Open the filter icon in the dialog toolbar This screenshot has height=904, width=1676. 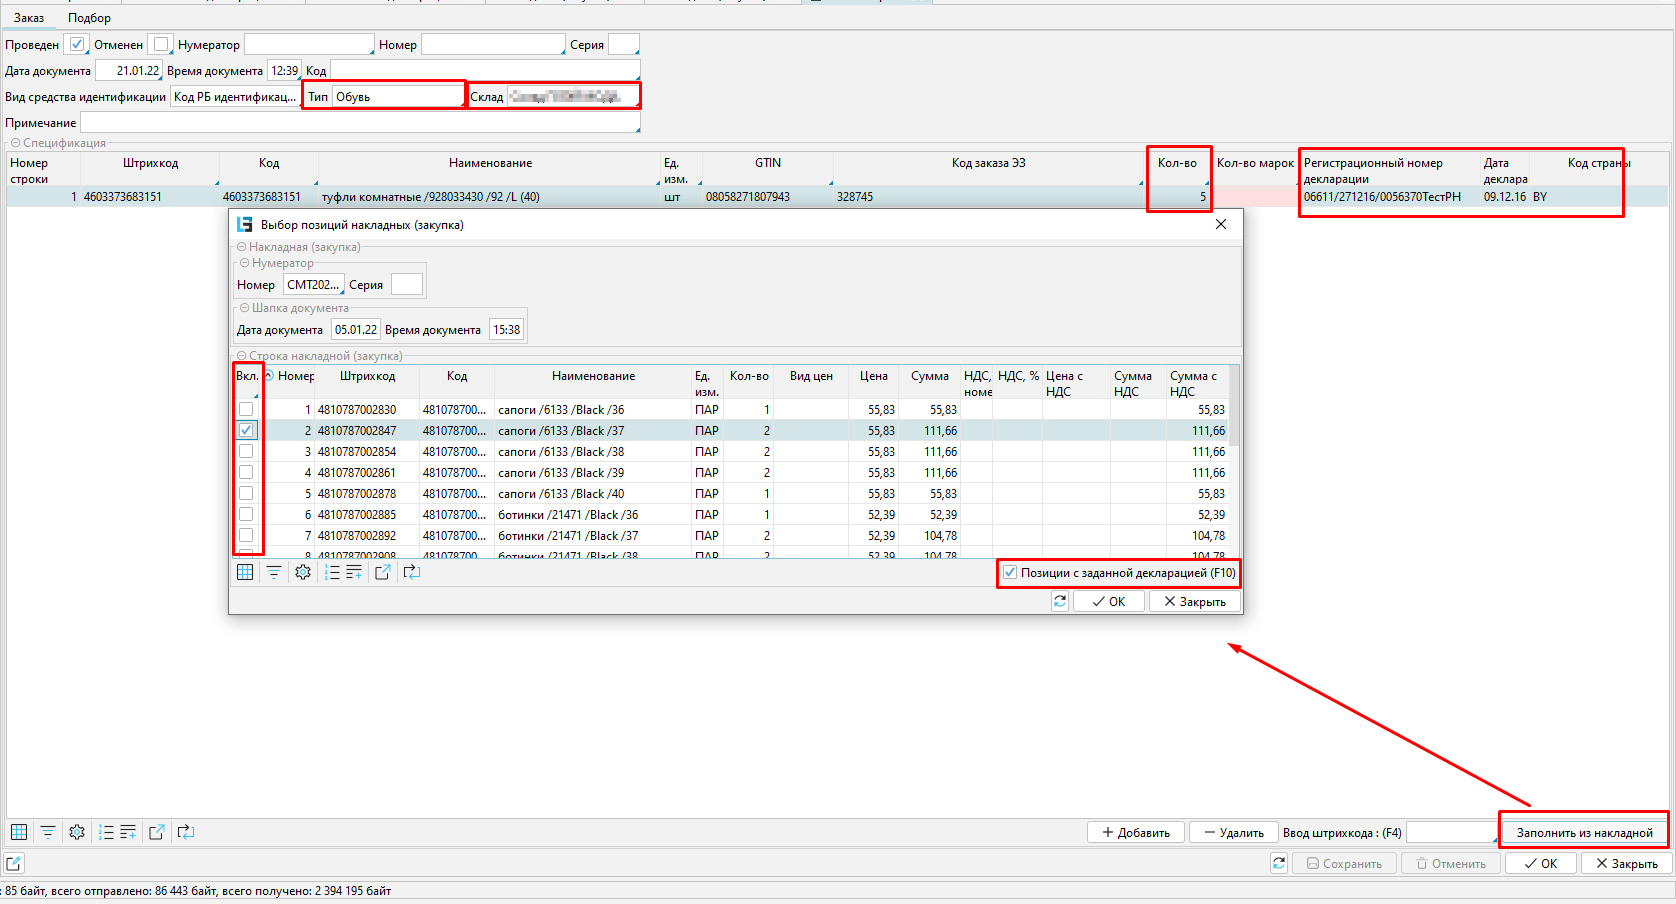click(x=273, y=572)
